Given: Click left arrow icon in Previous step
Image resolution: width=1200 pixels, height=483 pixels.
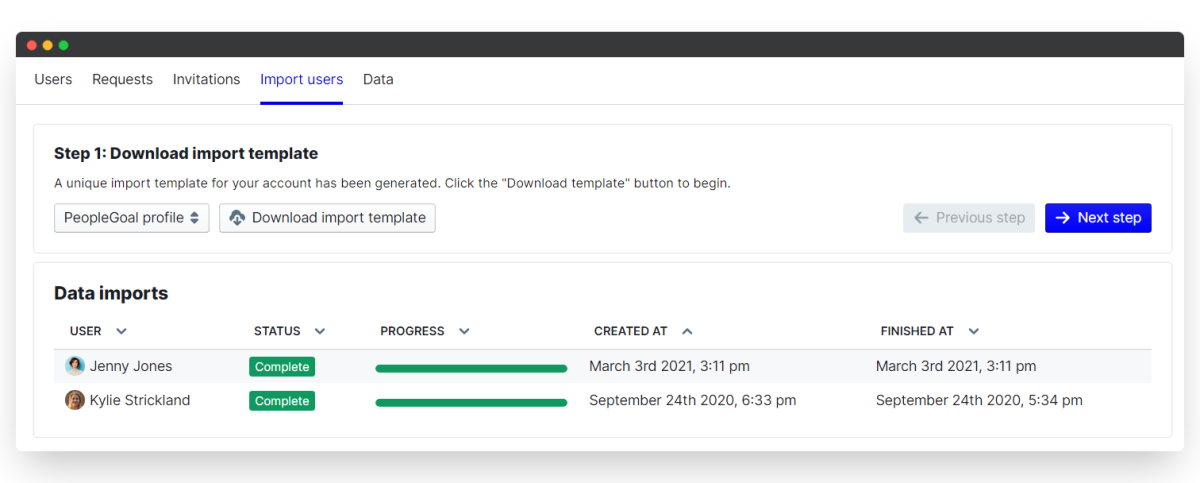Looking at the screenshot, I should 921,218.
